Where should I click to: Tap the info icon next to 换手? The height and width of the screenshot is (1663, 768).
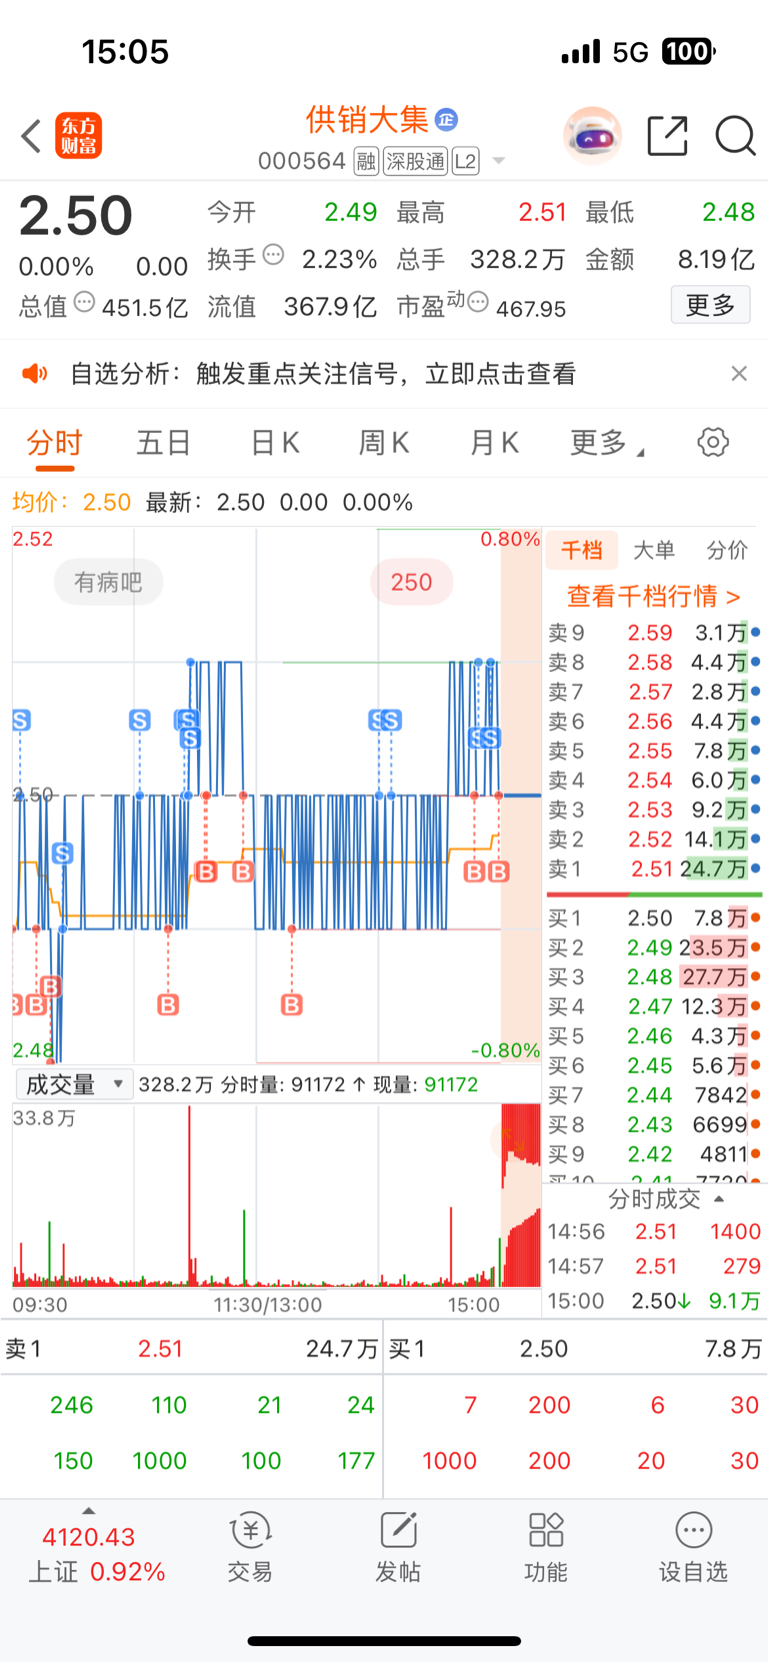coord(273,255)
